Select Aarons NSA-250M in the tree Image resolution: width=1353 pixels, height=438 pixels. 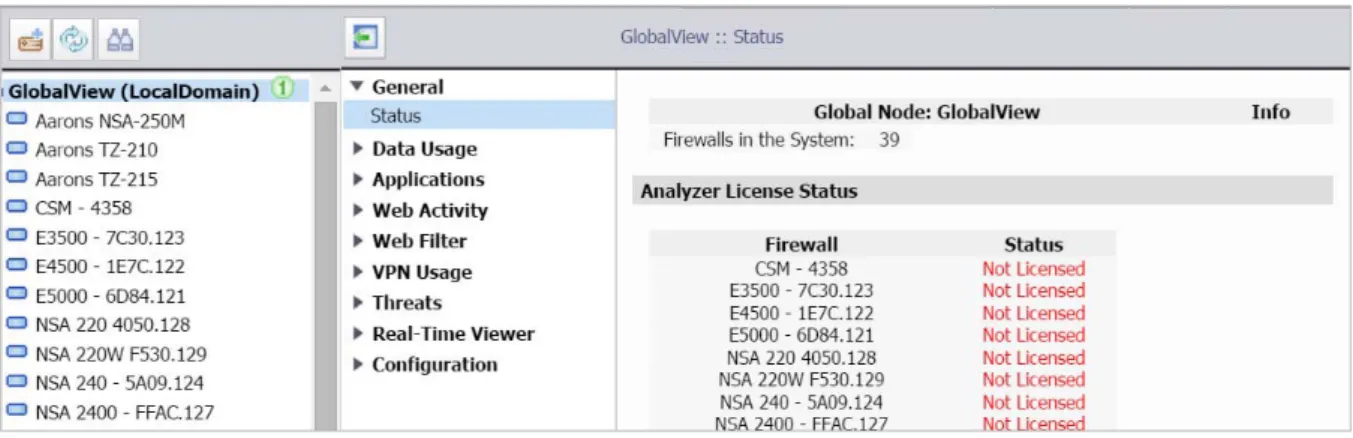pos(110,121)
